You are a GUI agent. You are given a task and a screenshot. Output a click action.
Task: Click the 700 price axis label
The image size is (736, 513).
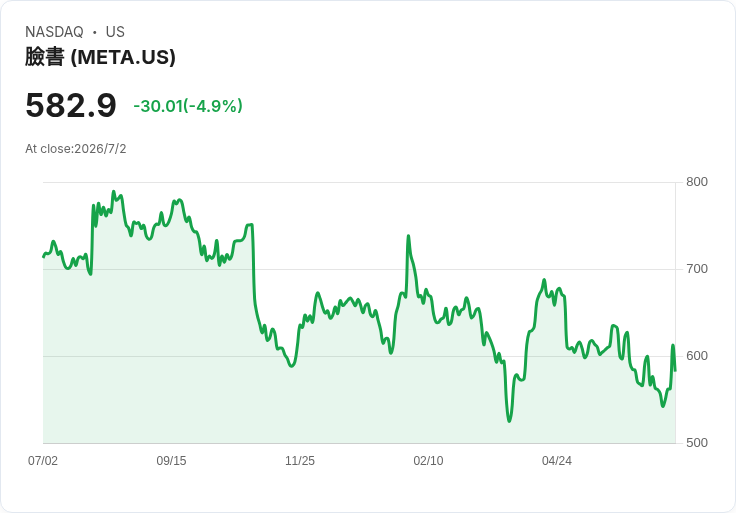tap(697, 269)
